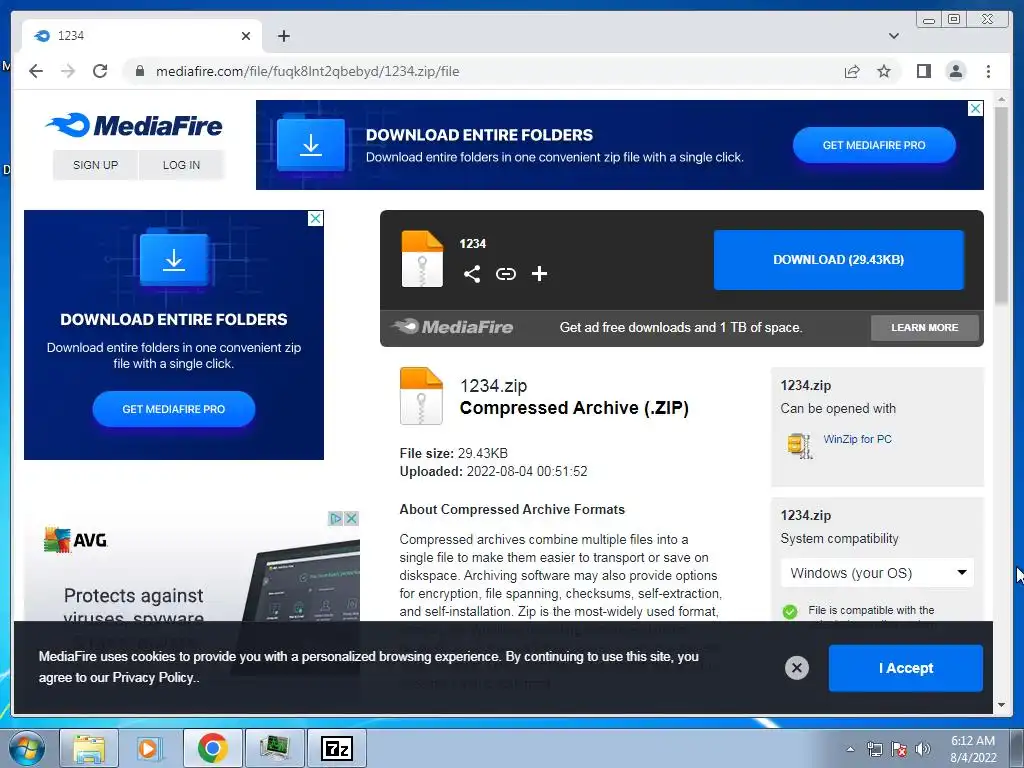Click GET MEDIAFIRE PRO in top banner
The width and height of the screenshot is (1024, 768).
click(874, 145)
